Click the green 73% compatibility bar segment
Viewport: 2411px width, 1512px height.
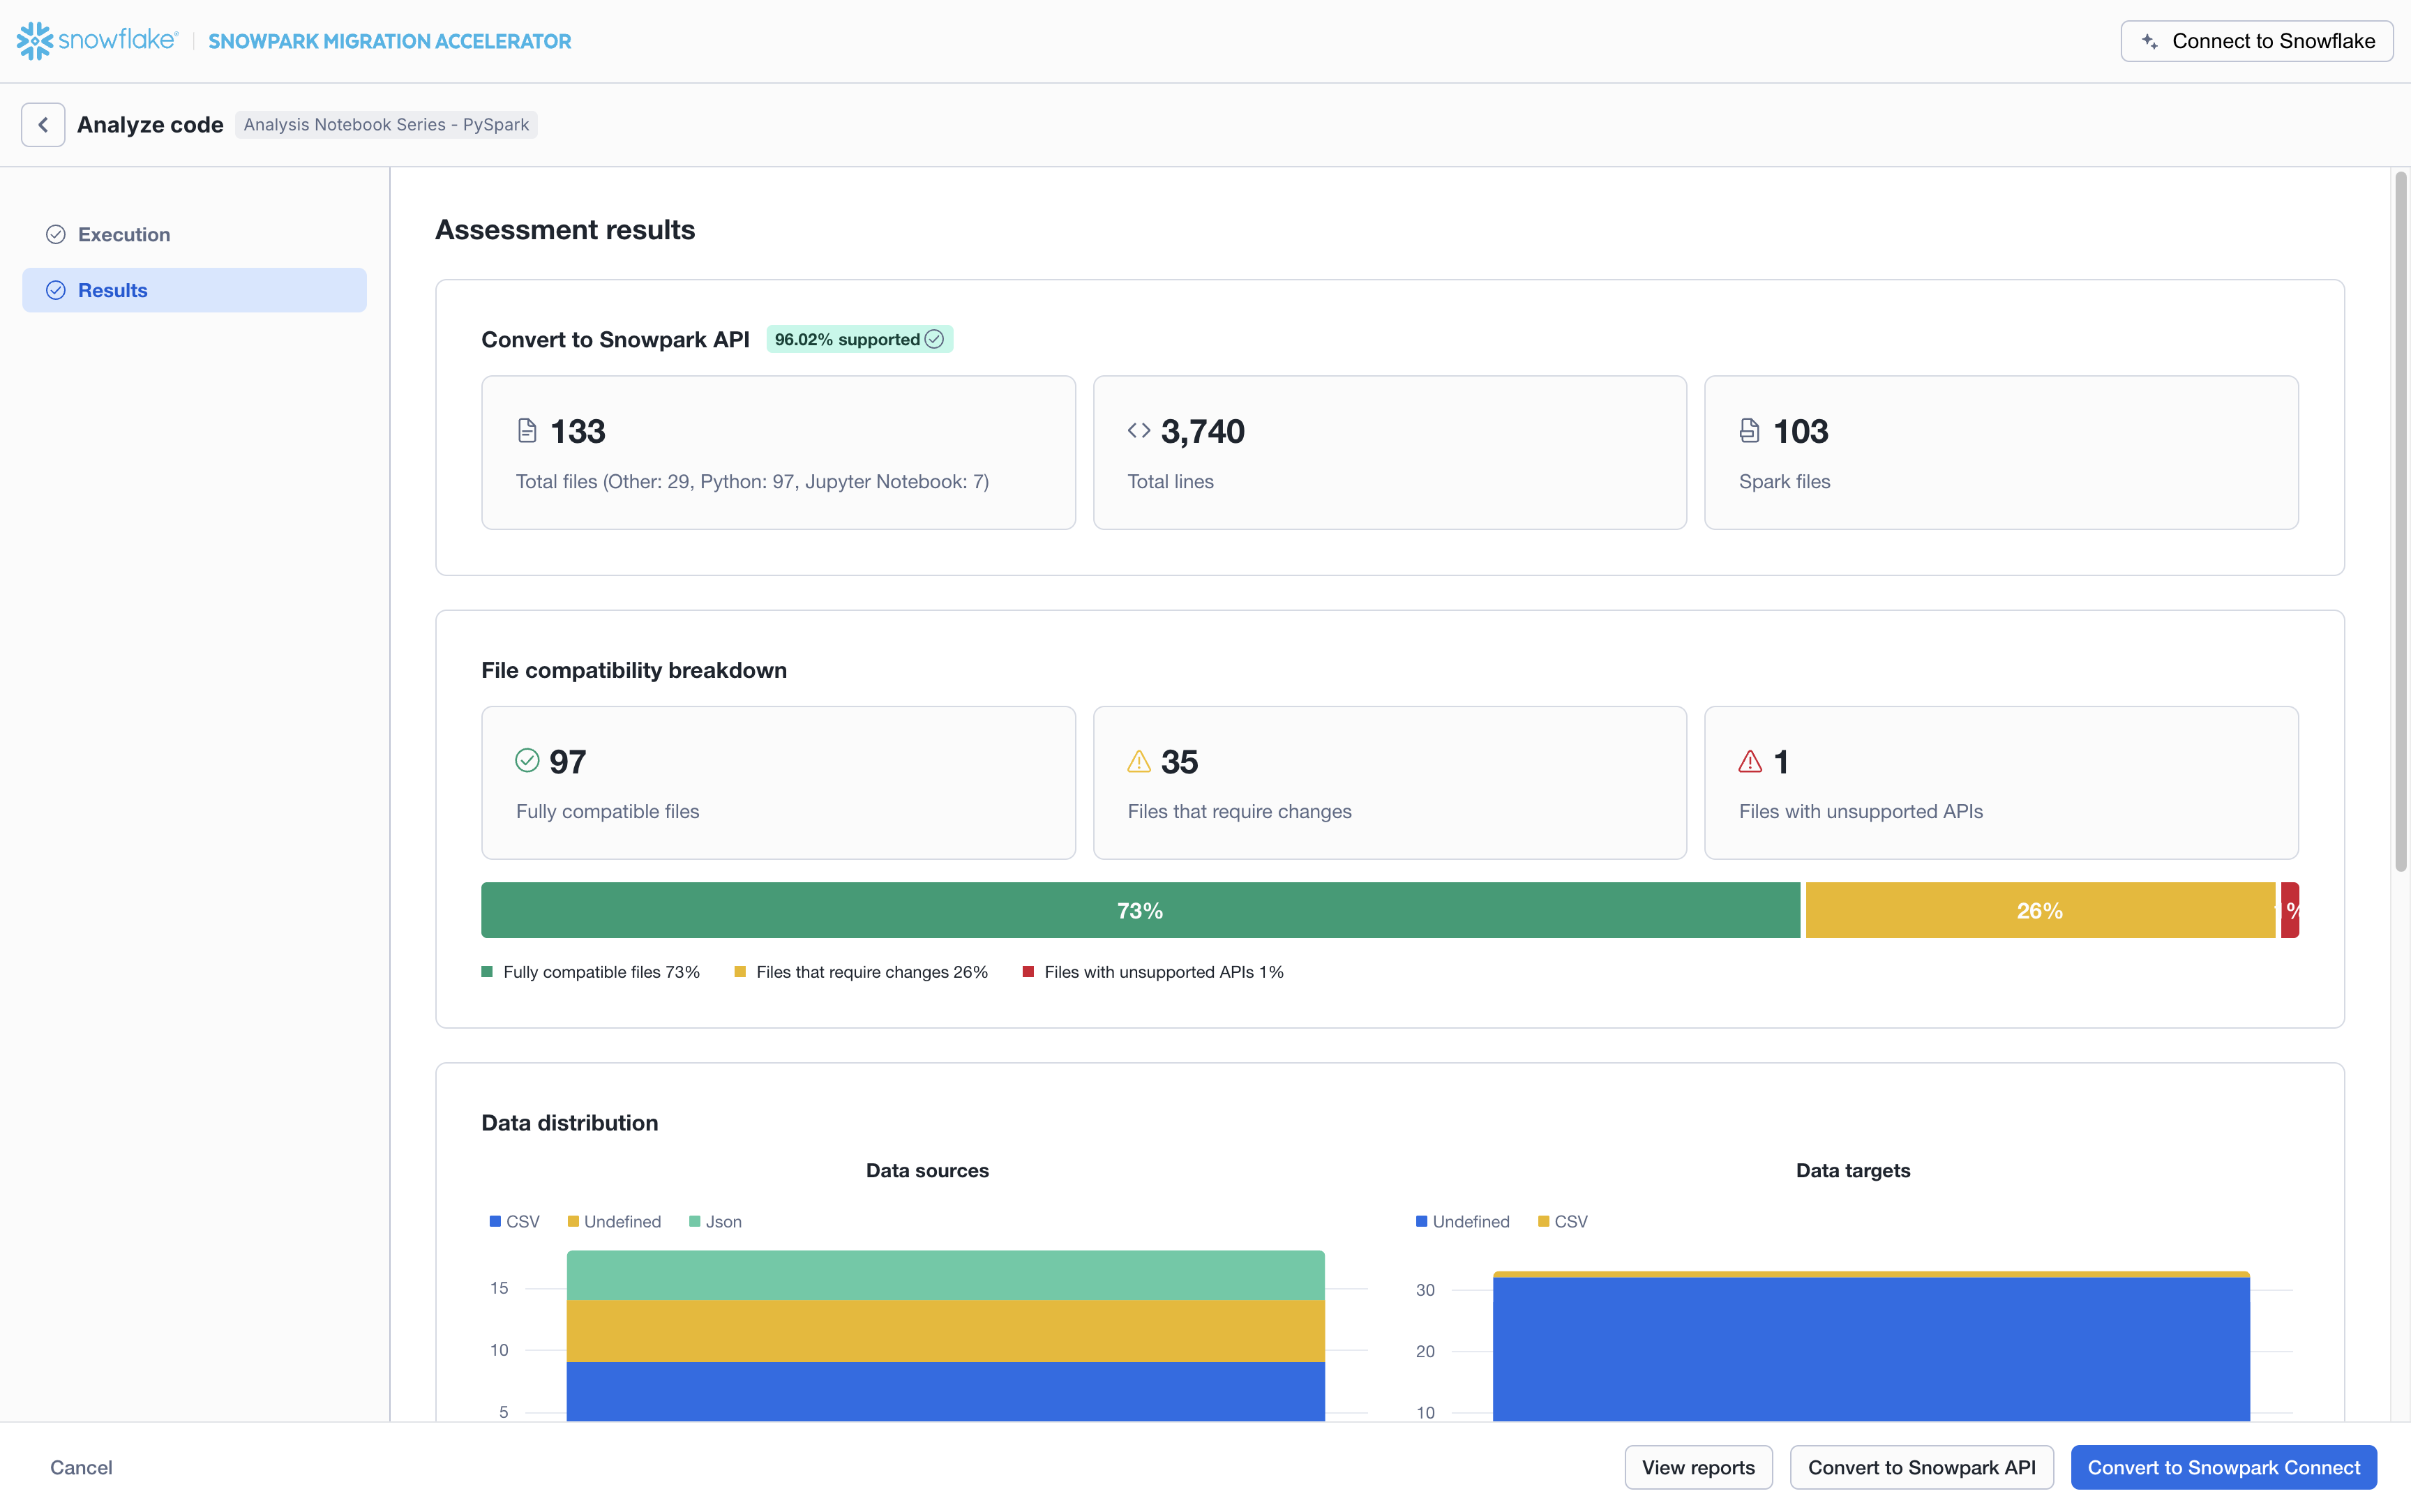(x=1139, y=910)
